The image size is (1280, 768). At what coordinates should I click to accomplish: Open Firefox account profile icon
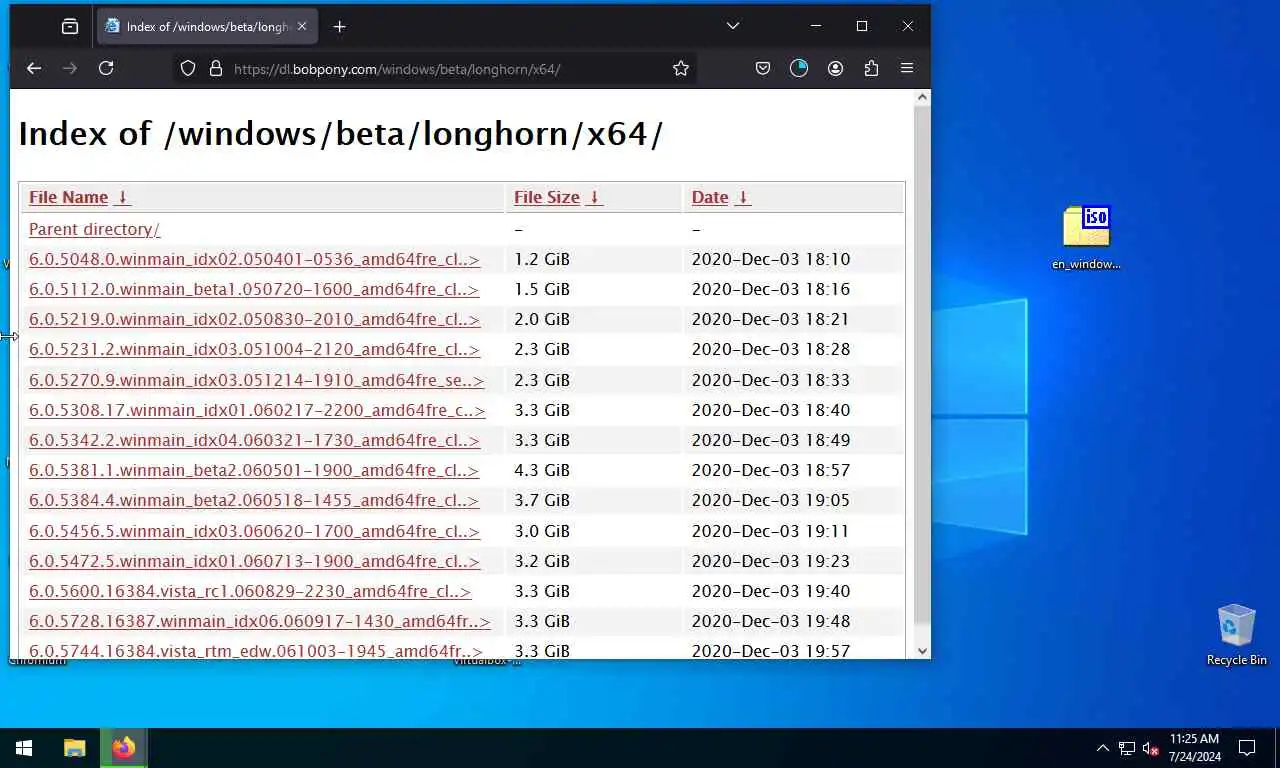836,69
